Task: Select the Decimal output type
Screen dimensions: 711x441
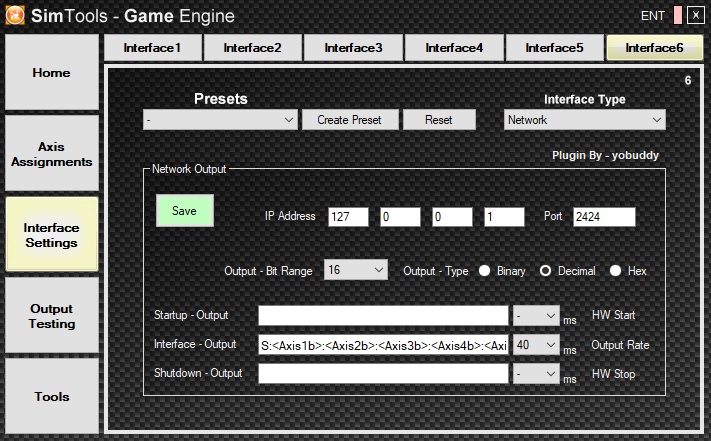Action: click(x=546, y=271)
